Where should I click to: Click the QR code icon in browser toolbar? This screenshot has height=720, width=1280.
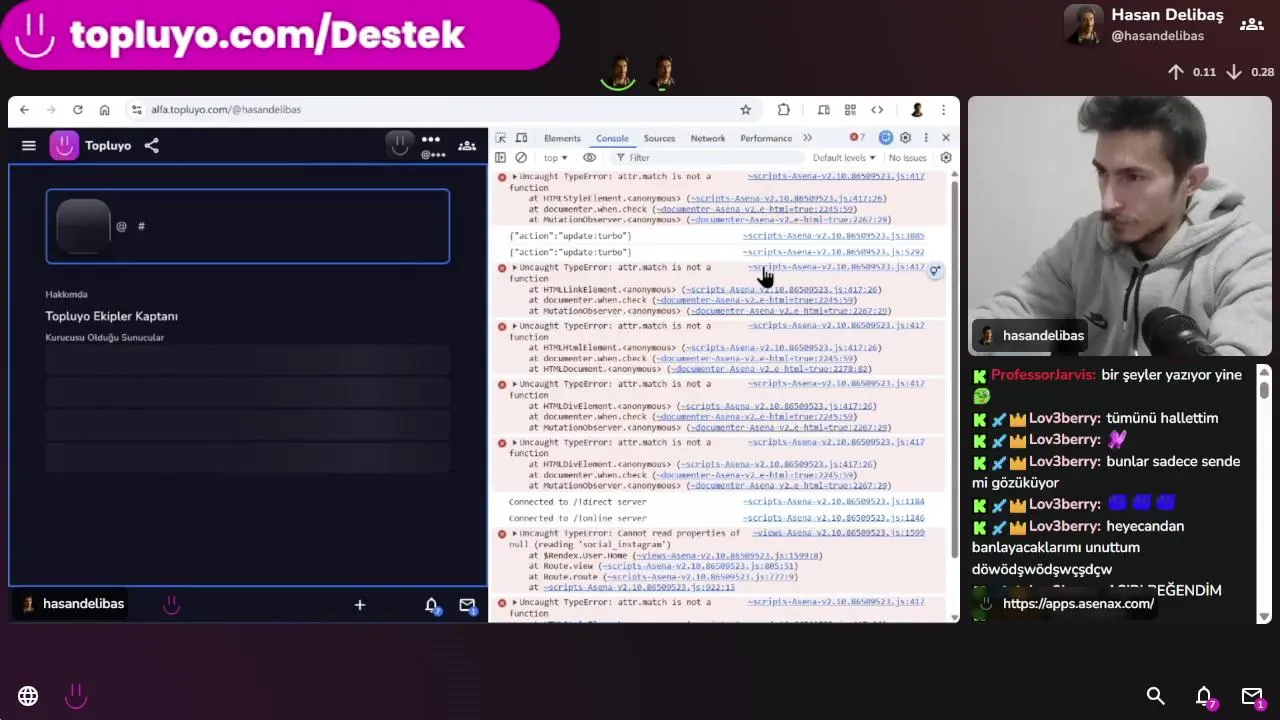tap(850, 110)
